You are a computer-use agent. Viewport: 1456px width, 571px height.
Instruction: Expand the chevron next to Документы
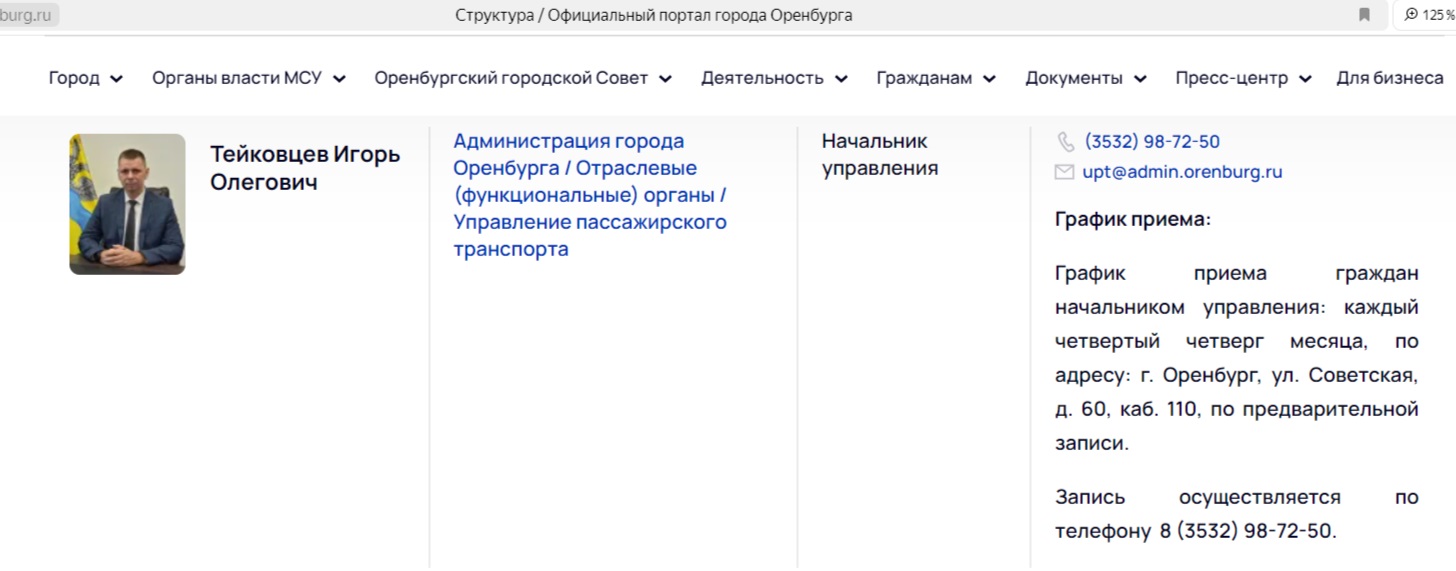point(1140,79)
